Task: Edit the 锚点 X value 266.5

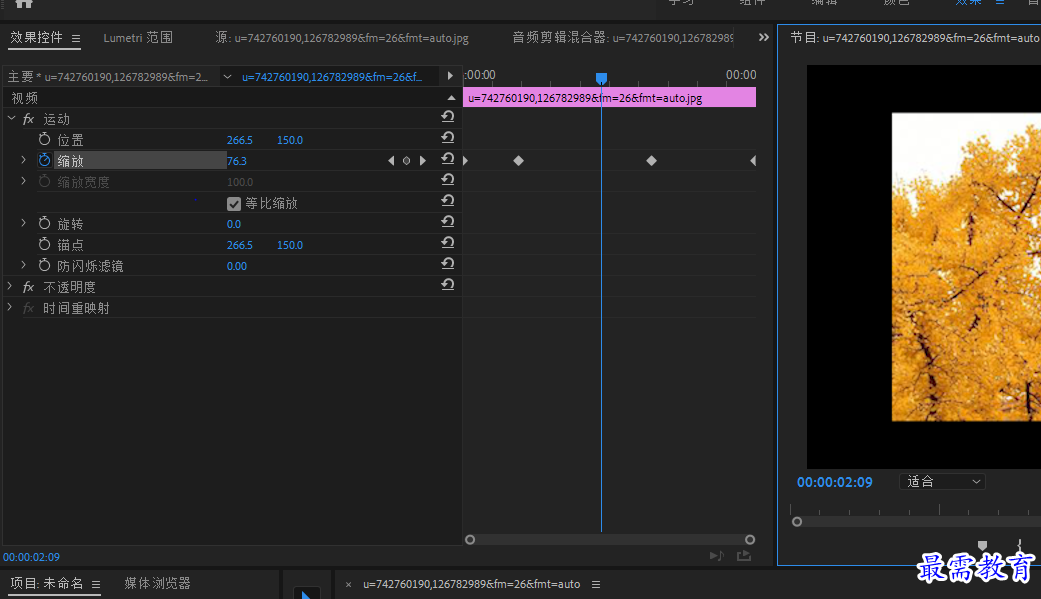Action: pos(240,245)
